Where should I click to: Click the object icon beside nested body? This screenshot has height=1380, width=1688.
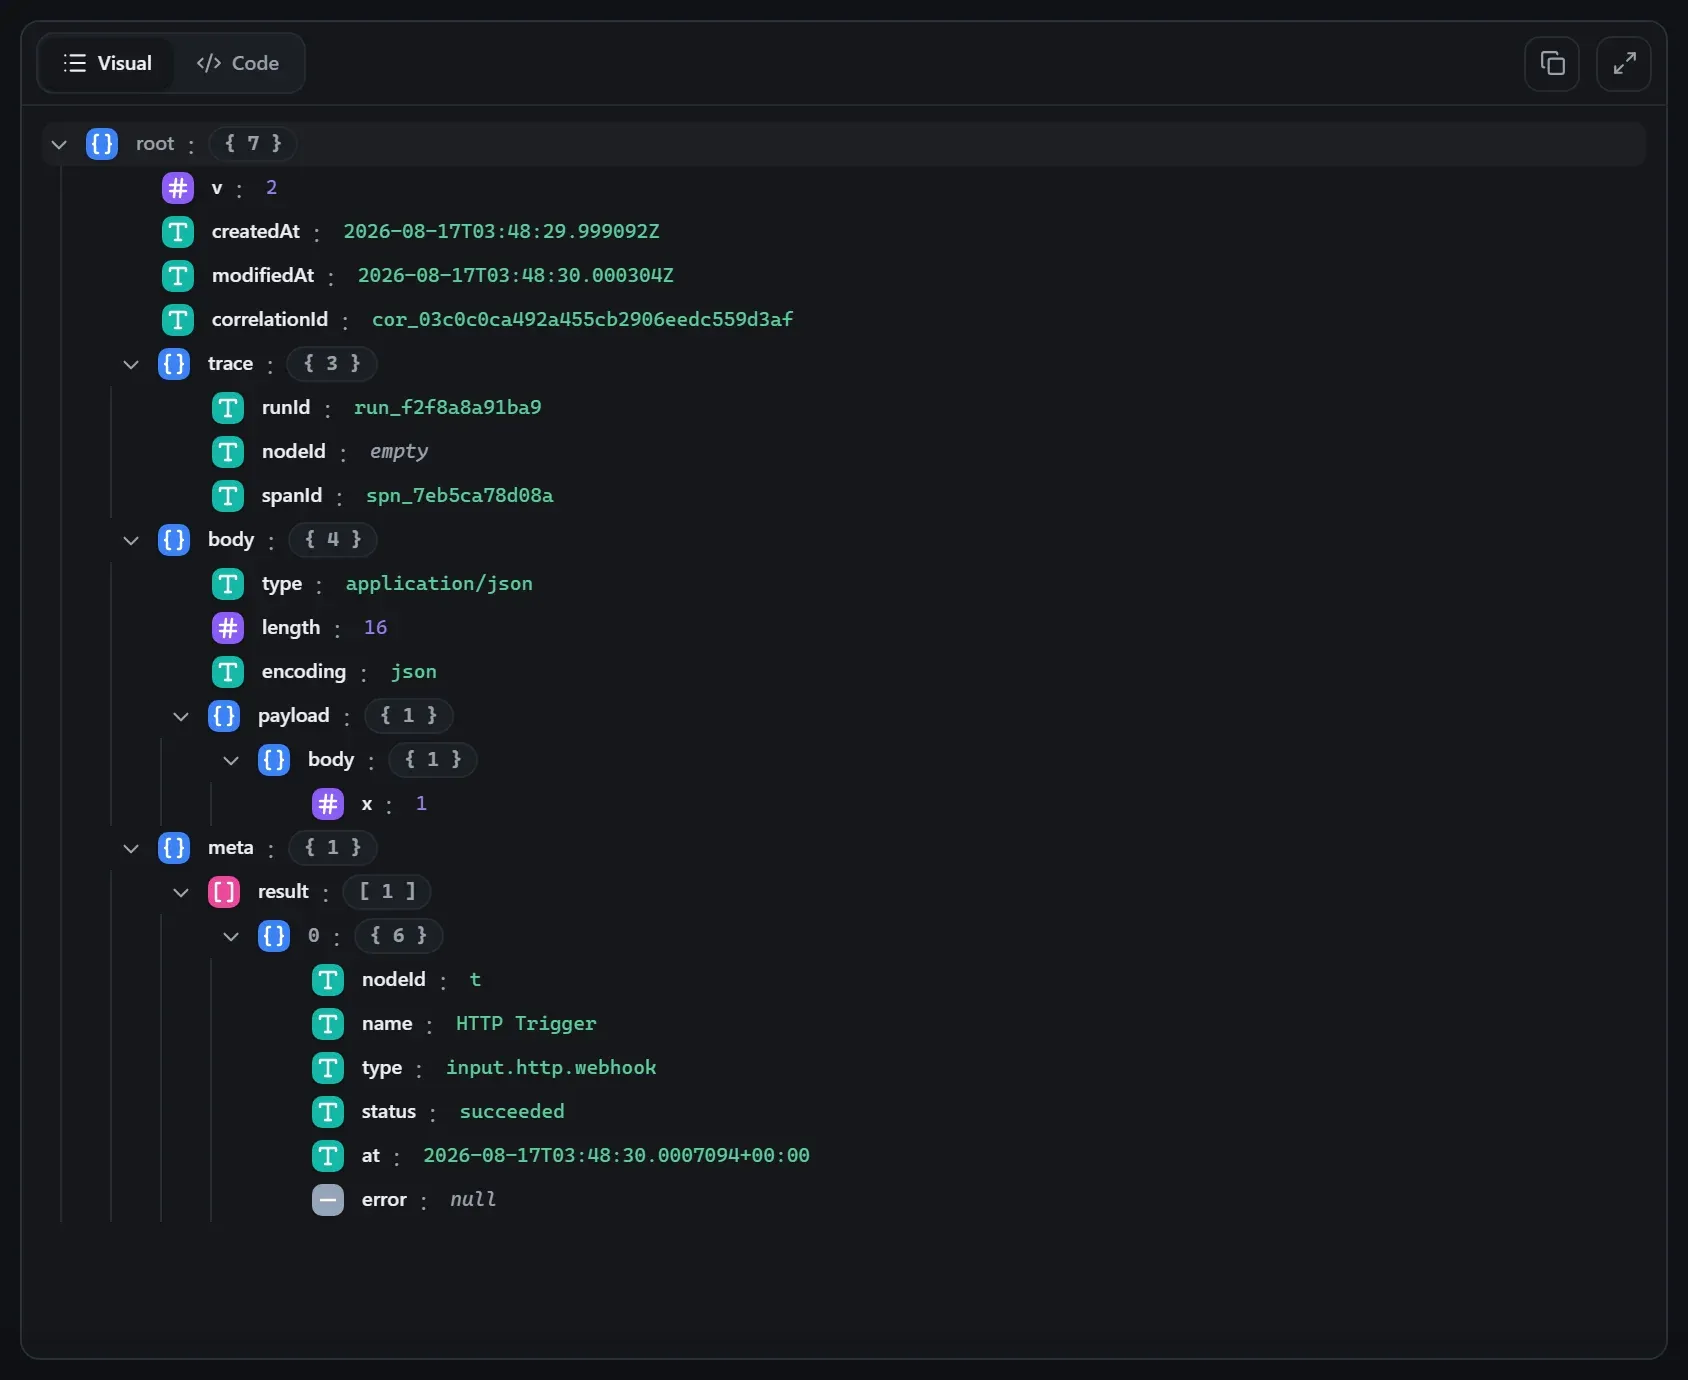point(274,760)
